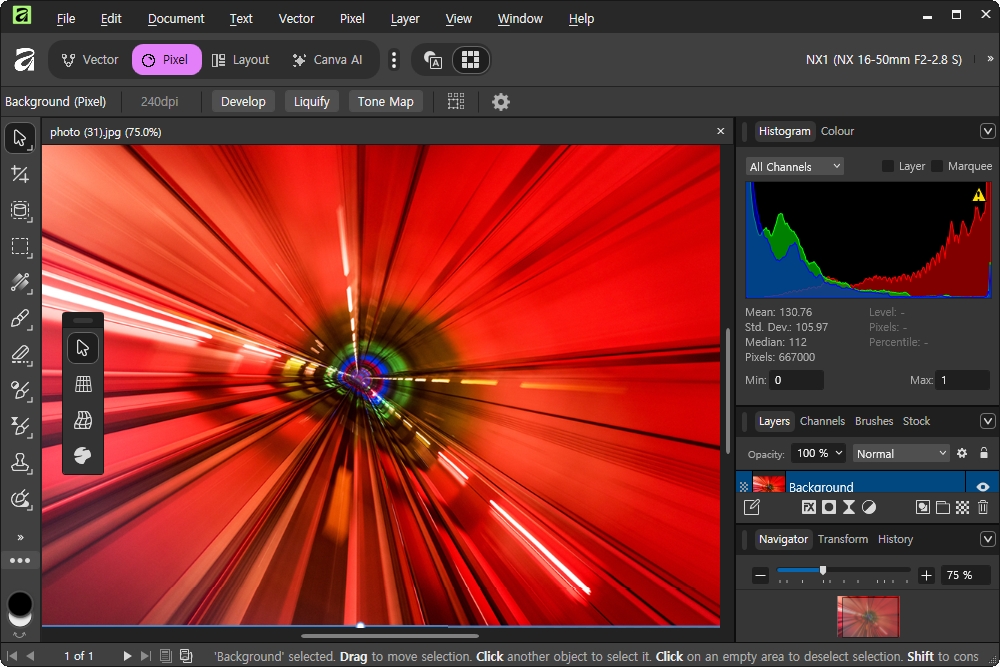Select the Move tool in the left toolbar
Image resolution: width=1000 pixels, height=667 pixels.
[x=20, y=138]
